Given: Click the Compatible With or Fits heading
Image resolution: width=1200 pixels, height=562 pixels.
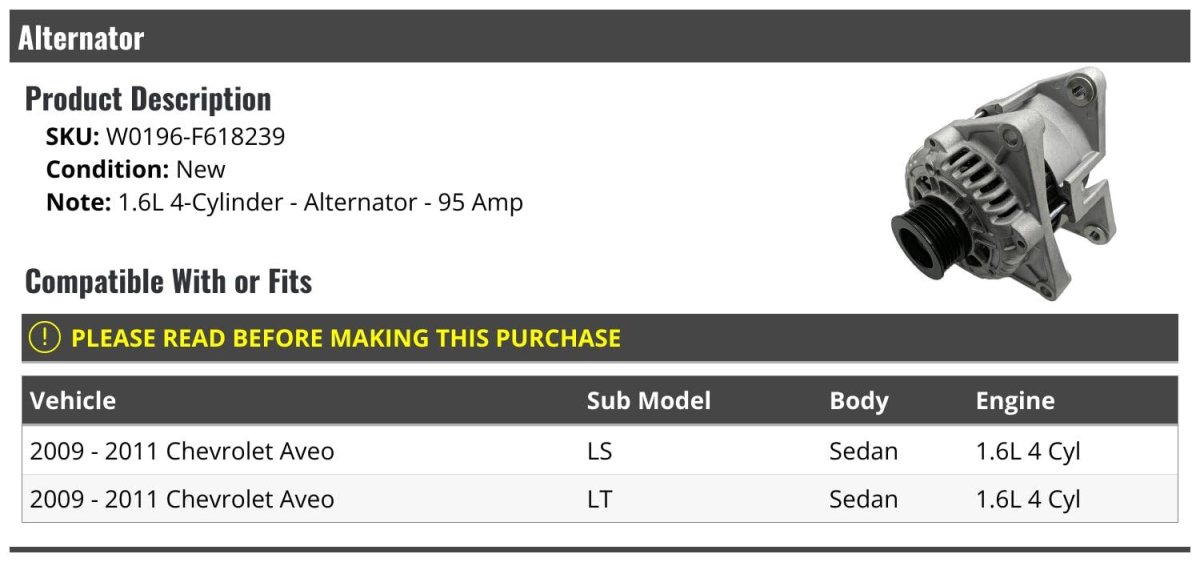Looking at the screenshot, I should (x=168, y=282).
